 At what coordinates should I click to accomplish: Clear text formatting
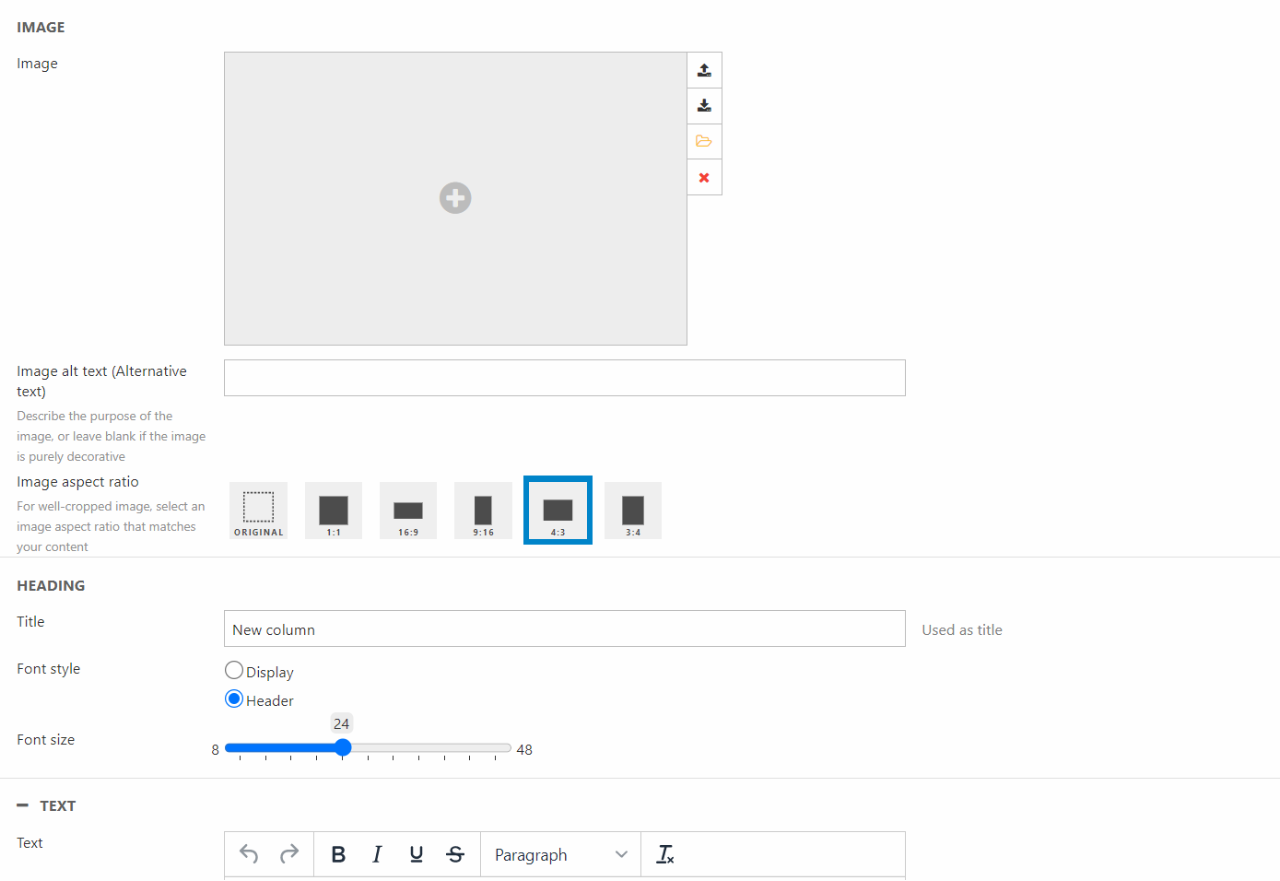665,855
